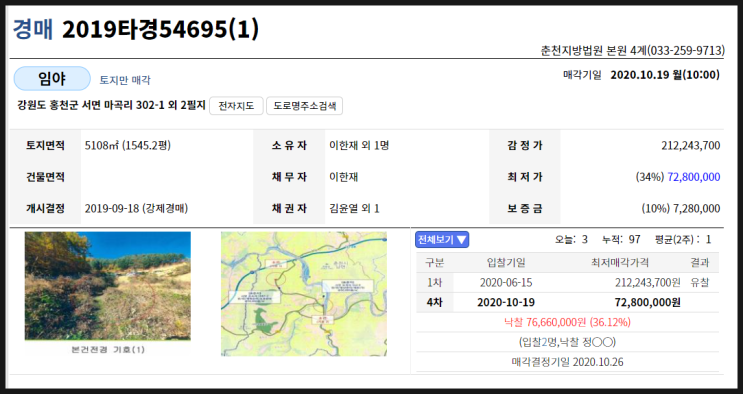
Task: Click the 평균(2주) : 1 view count
Action: click(x=683, y=239)
